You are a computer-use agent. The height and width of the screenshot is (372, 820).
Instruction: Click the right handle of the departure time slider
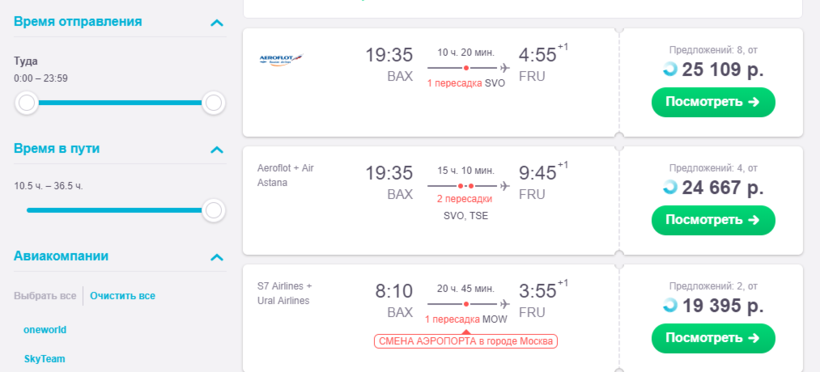pyautogui.click(x=213, y=103)
